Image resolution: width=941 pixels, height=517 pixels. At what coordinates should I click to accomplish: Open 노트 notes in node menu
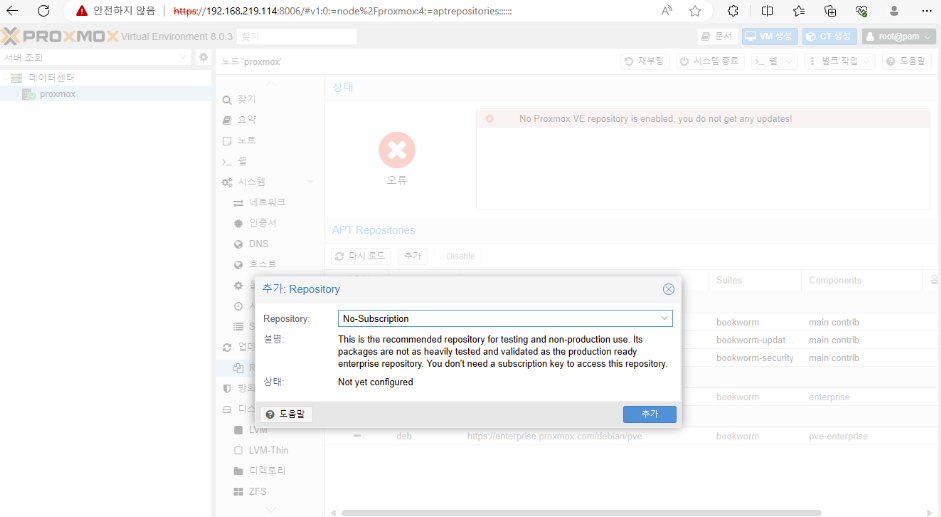tap(246, 141)
